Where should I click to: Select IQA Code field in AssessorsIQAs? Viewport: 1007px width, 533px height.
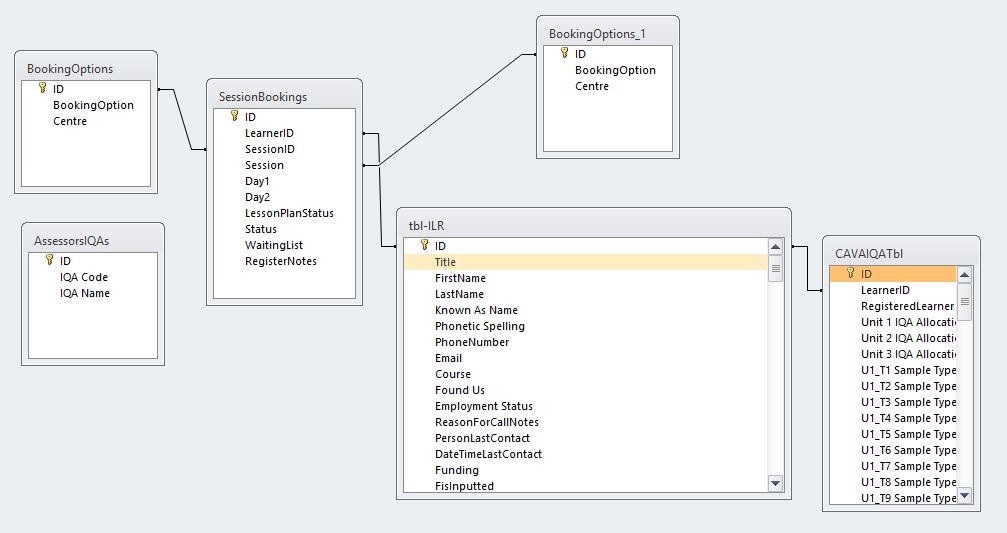pos(92,277)
